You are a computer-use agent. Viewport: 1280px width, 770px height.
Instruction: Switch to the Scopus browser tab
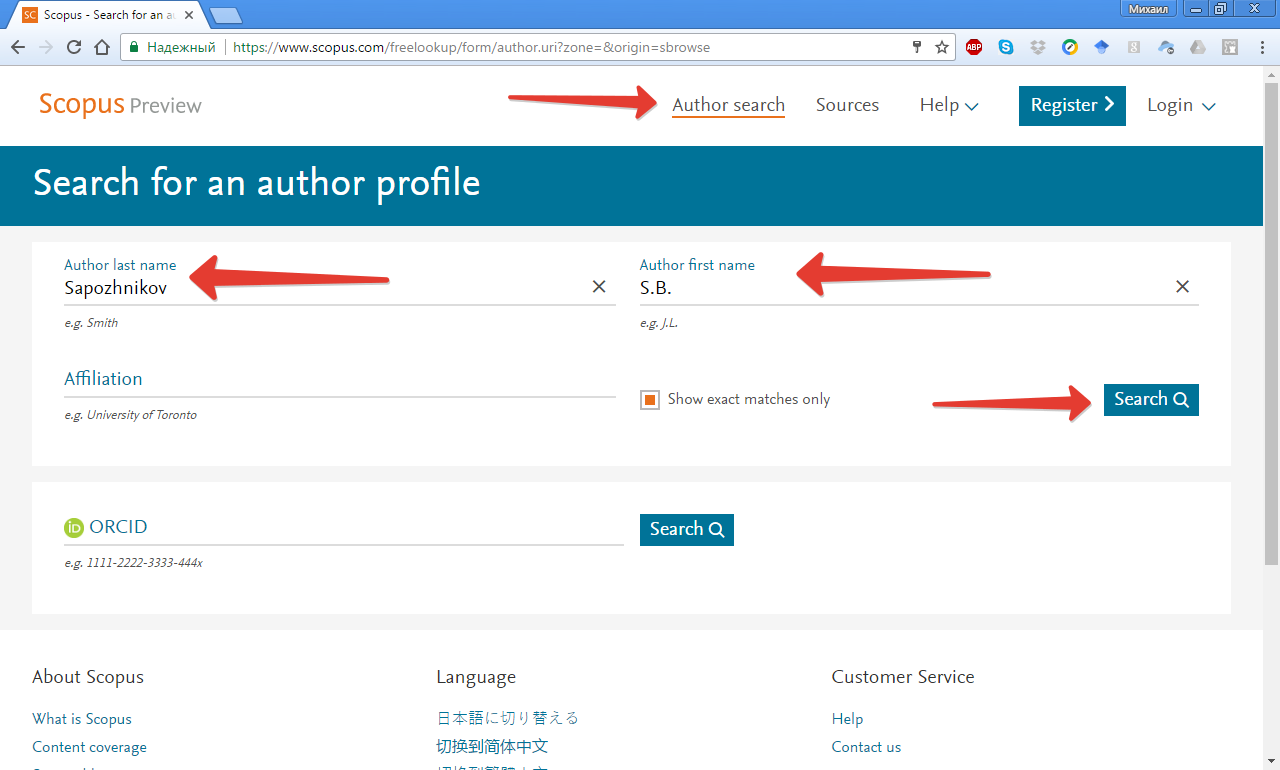click(108, 15)
